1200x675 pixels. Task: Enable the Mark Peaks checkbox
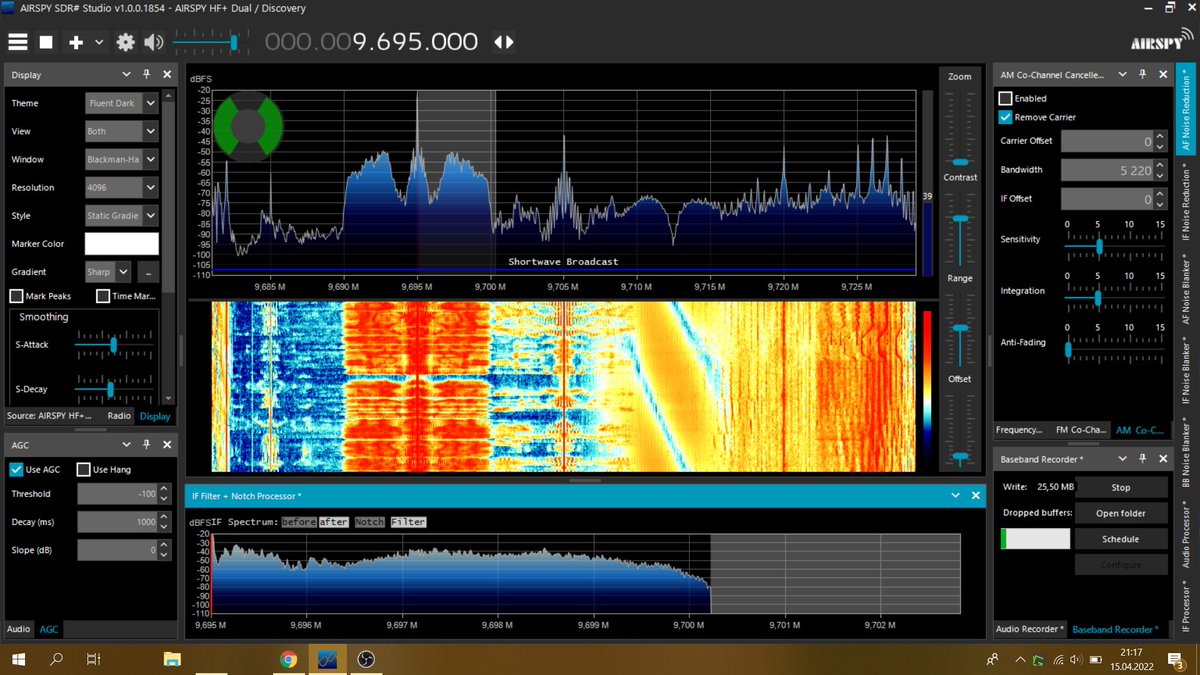click(15, 295)
